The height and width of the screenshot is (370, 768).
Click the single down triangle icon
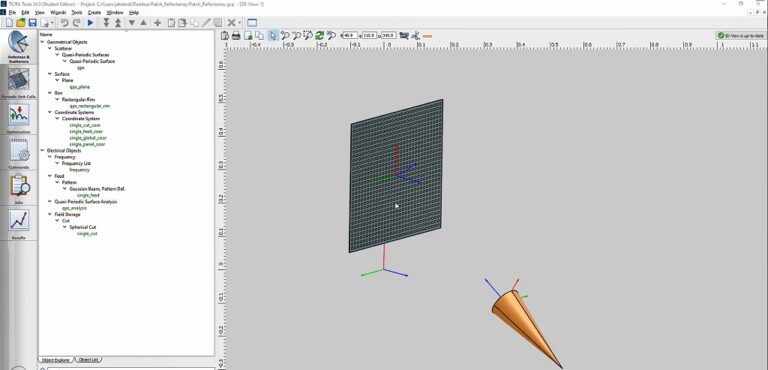(131, 23)
